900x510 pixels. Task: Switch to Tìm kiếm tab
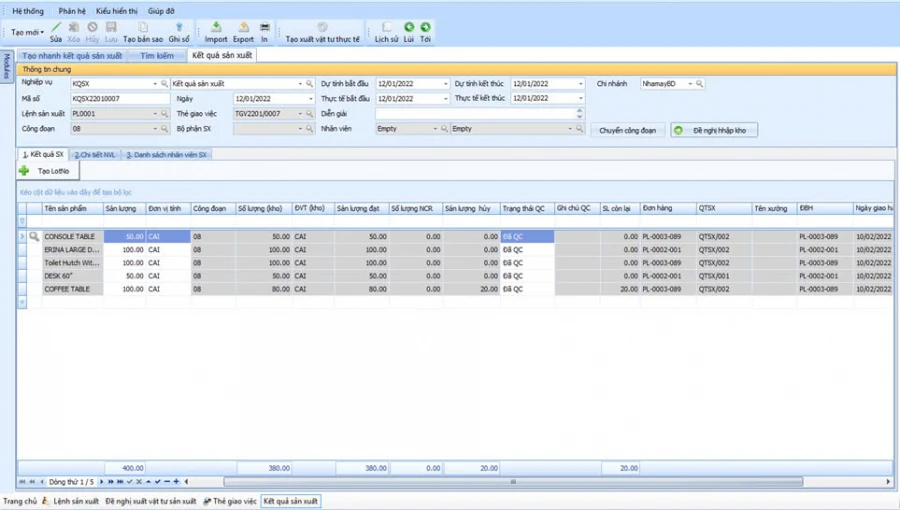tap(157, 56)
